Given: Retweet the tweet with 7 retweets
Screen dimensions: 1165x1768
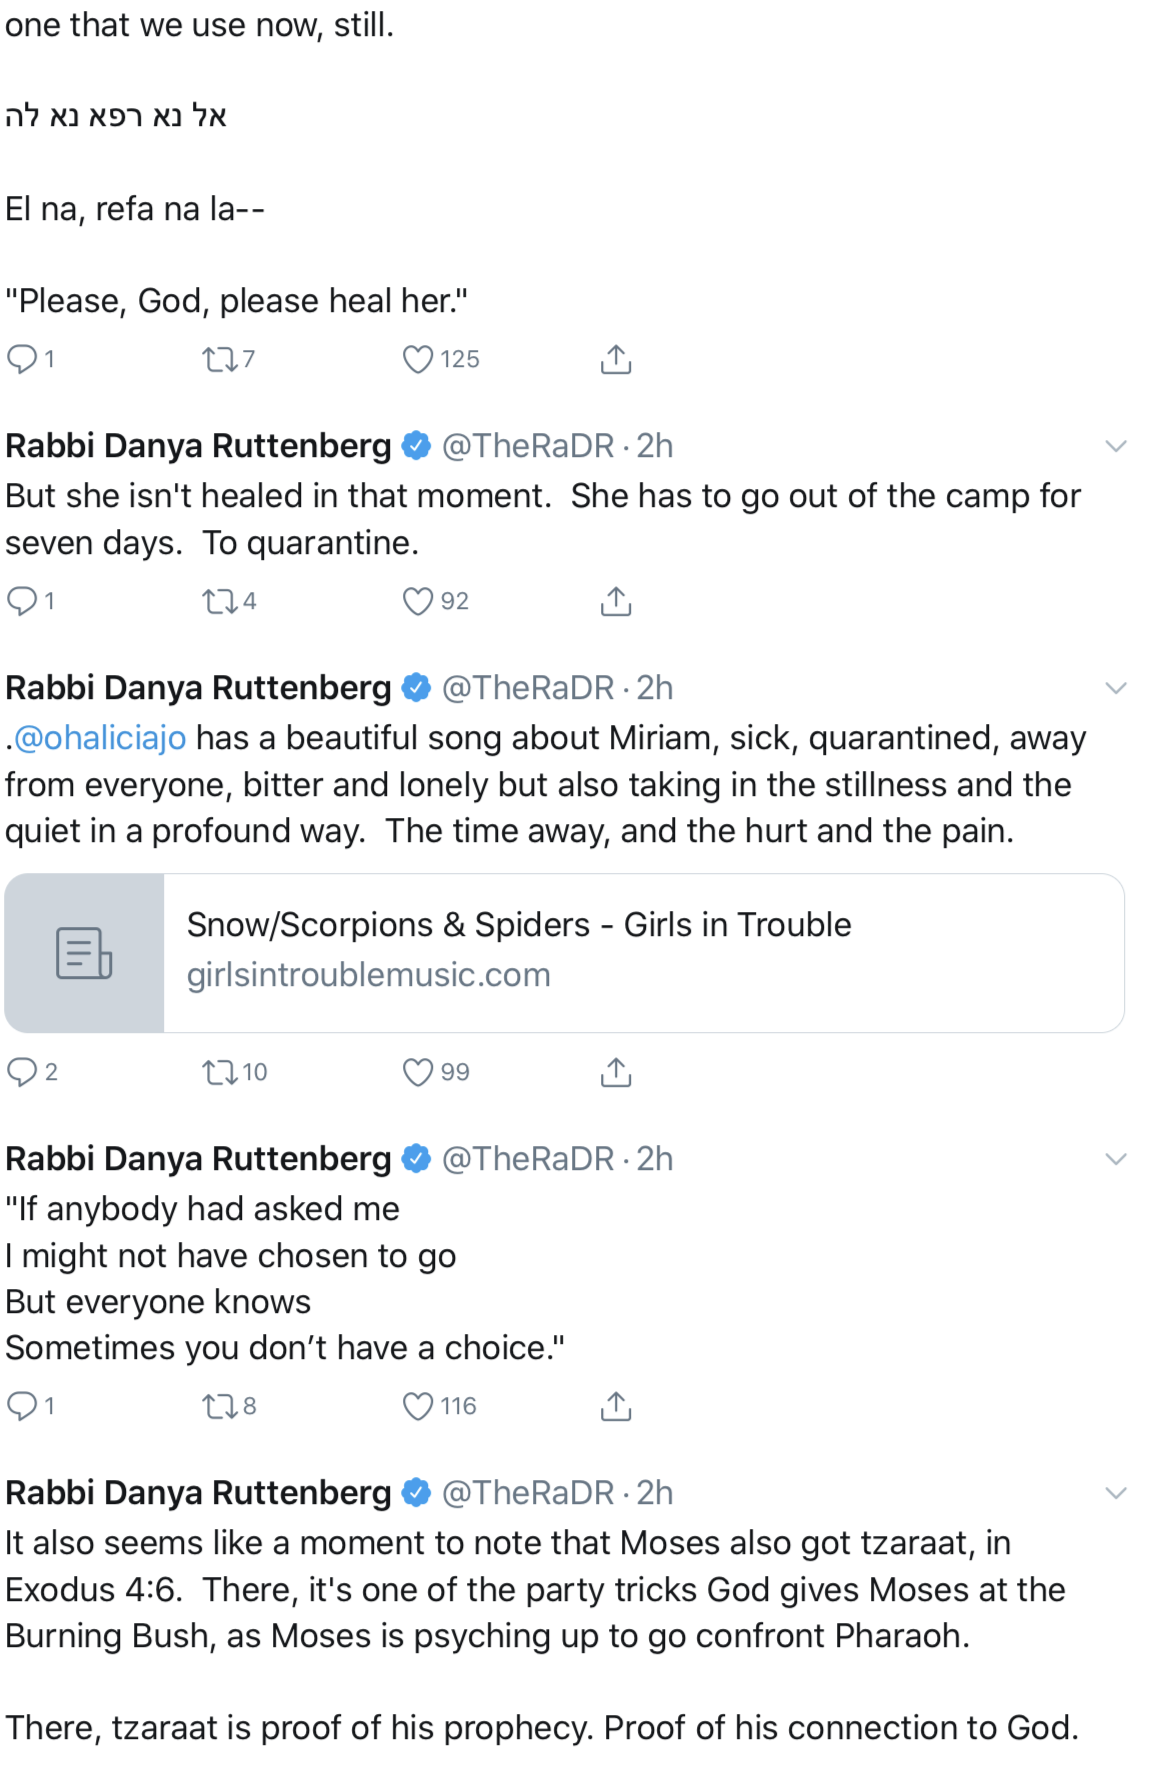Looking at the screenshot, I should click(218, 359).
